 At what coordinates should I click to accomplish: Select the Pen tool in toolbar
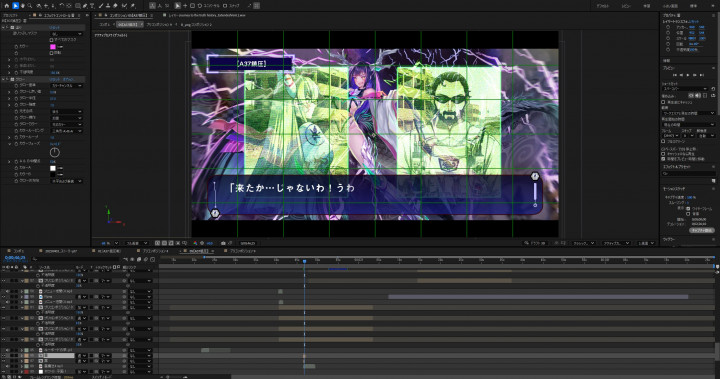coord(85,6)
